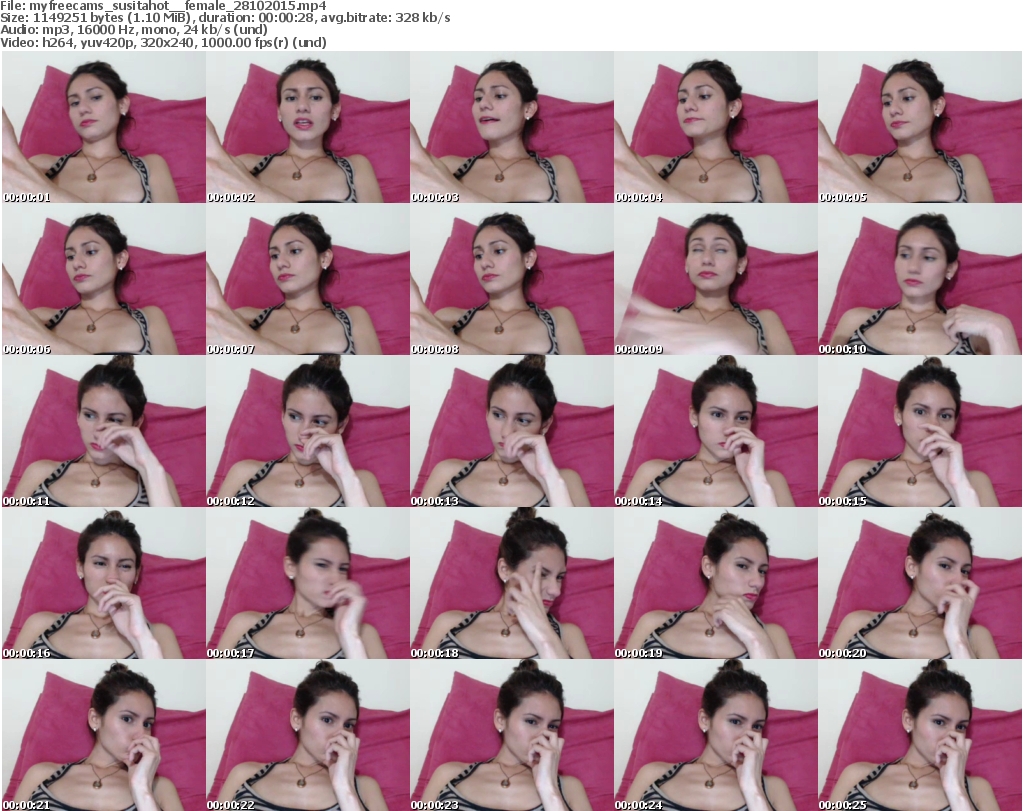Open the frame at 00:00:06
Viewport: 1024px width, 811px height.
(x=104, y=279)
